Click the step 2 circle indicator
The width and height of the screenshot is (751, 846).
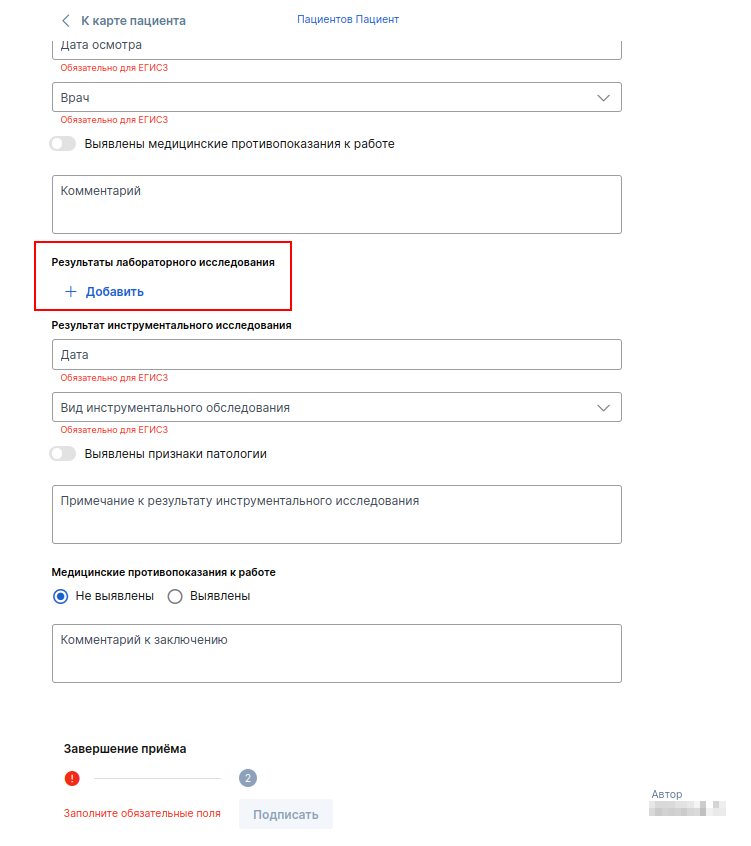(248, 778)
